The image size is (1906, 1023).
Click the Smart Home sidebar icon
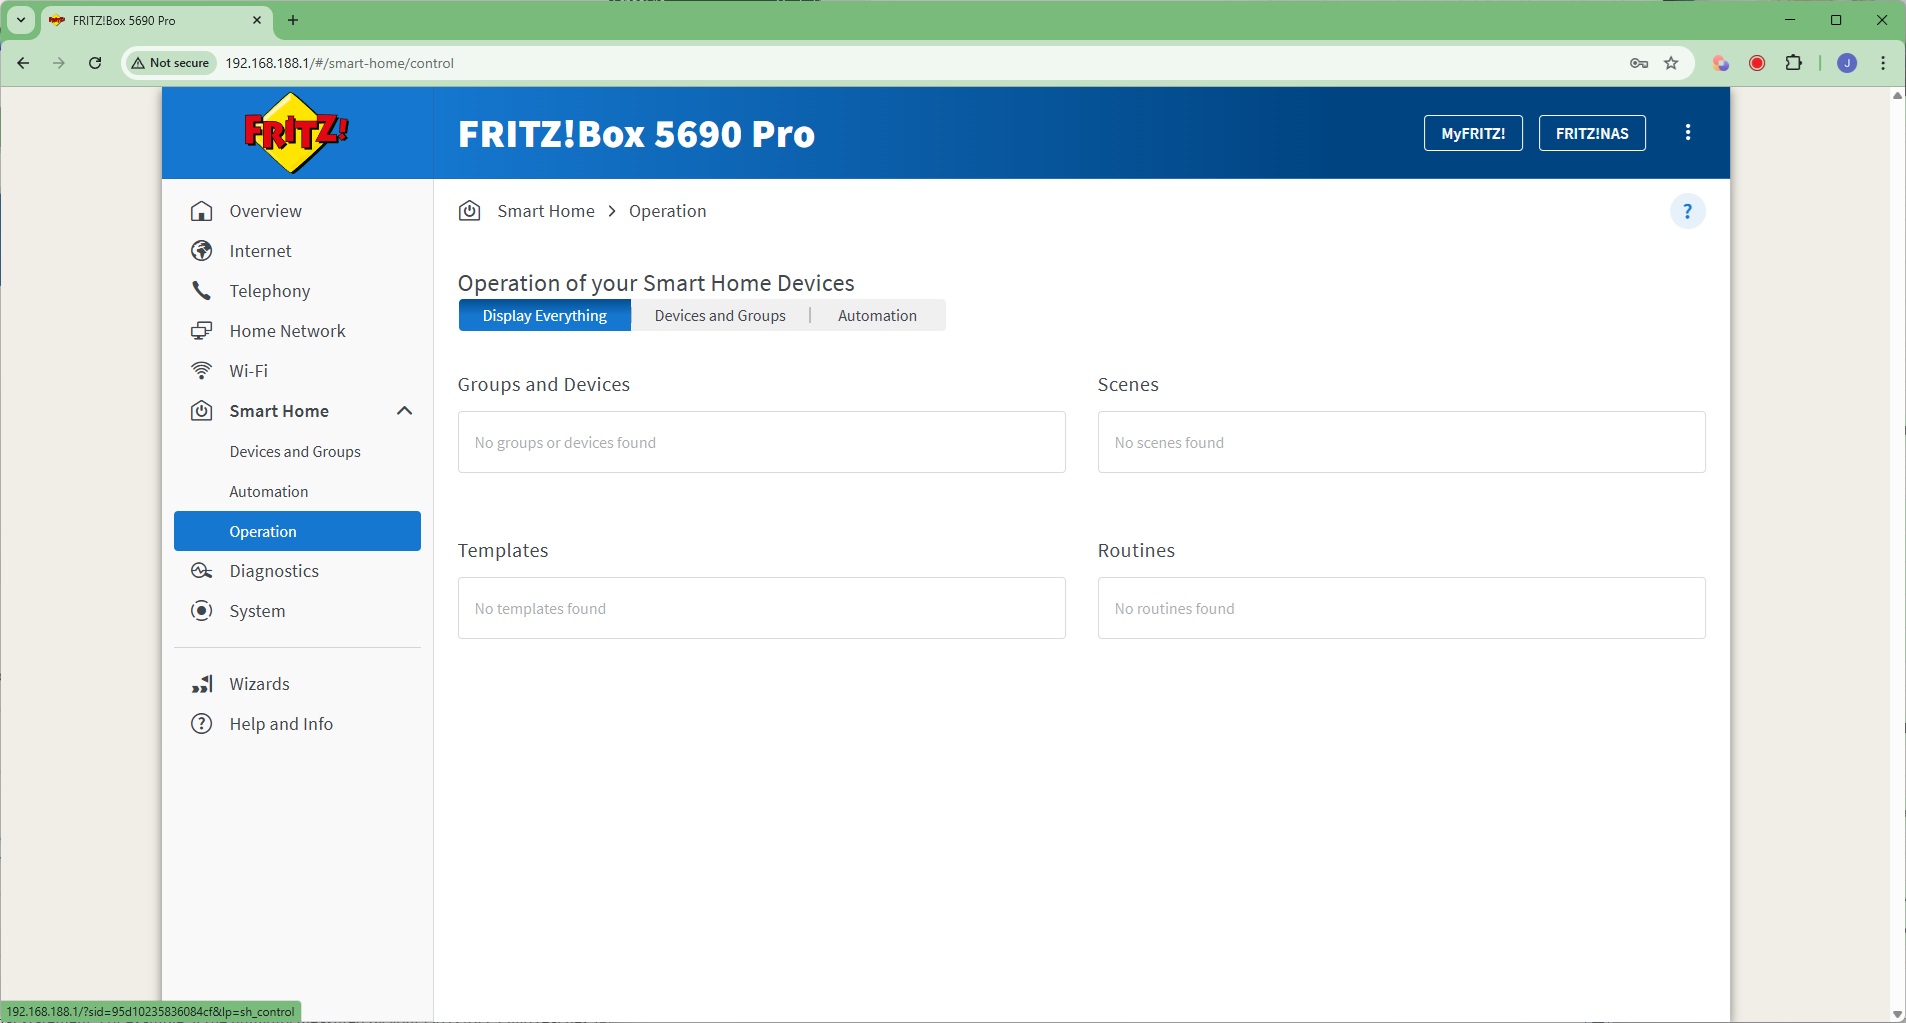click(202, 411)
